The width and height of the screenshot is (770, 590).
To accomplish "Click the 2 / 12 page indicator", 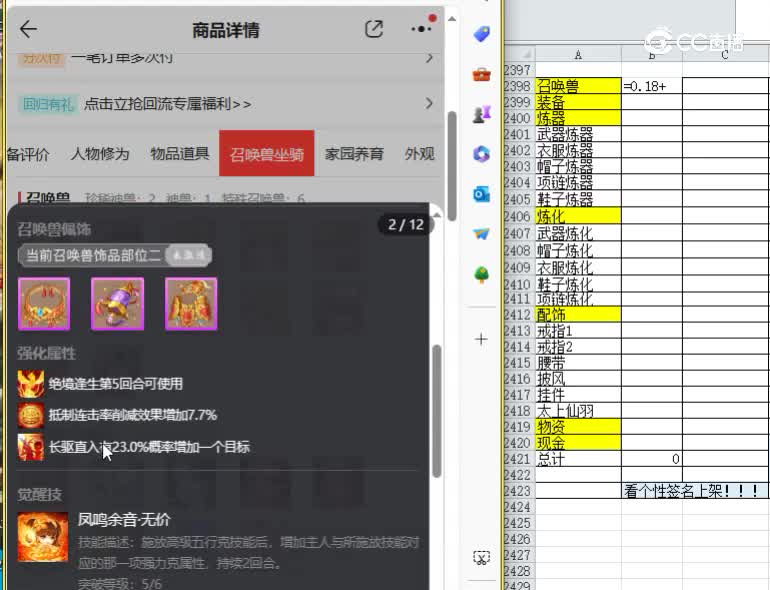I will [x=406, y=225].
